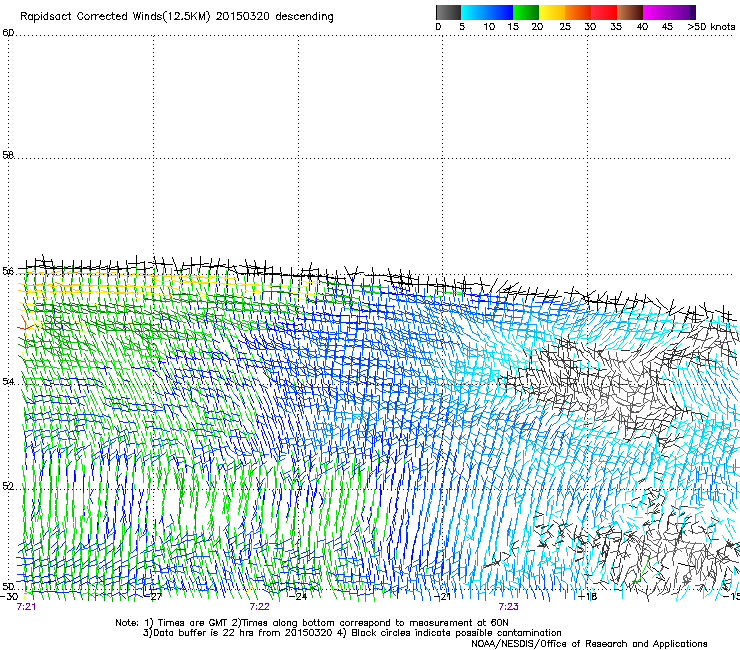The height and width of the screenshot is (650, 740).
Task: Click the latitude label 60
Action: pyautogui.click(x=8, y=33)
